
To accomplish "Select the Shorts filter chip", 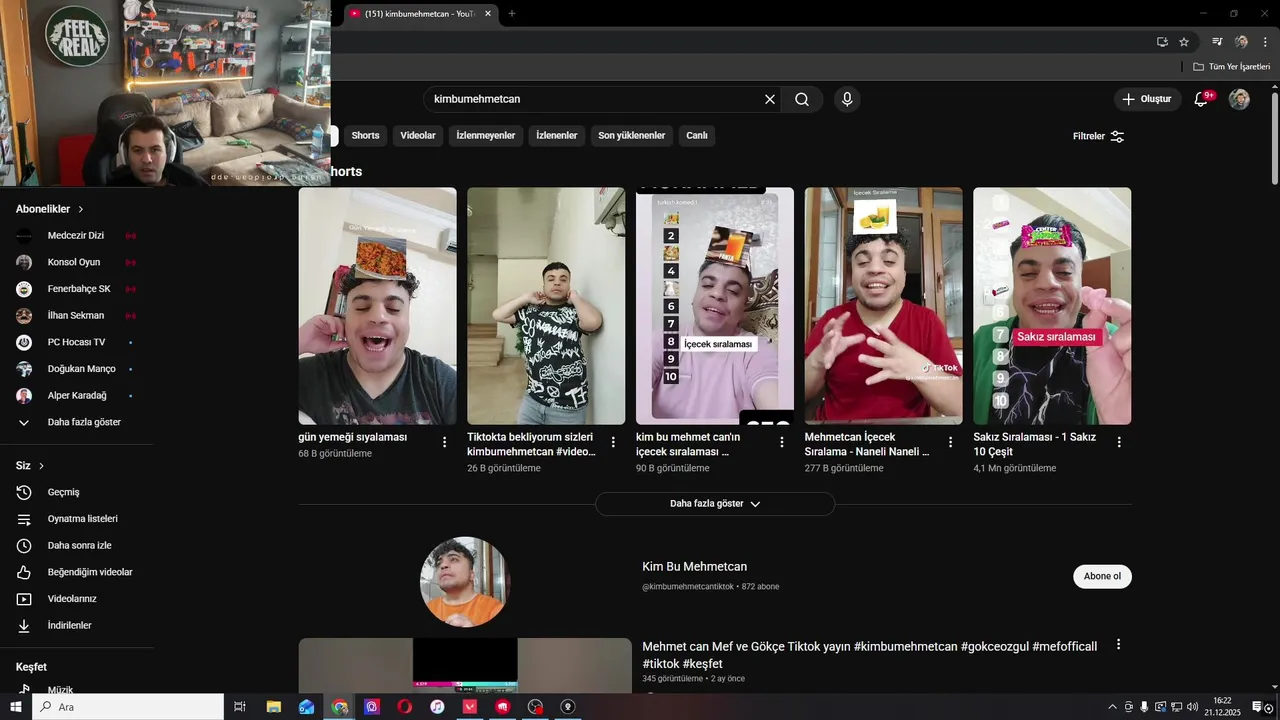I will 365,135.
